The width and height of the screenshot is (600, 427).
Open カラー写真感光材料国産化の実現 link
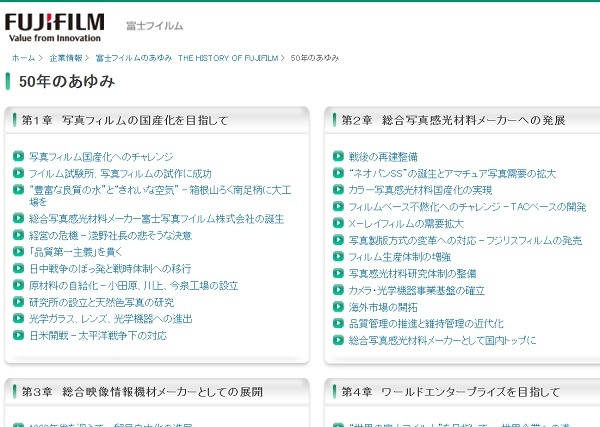point(420,190)
